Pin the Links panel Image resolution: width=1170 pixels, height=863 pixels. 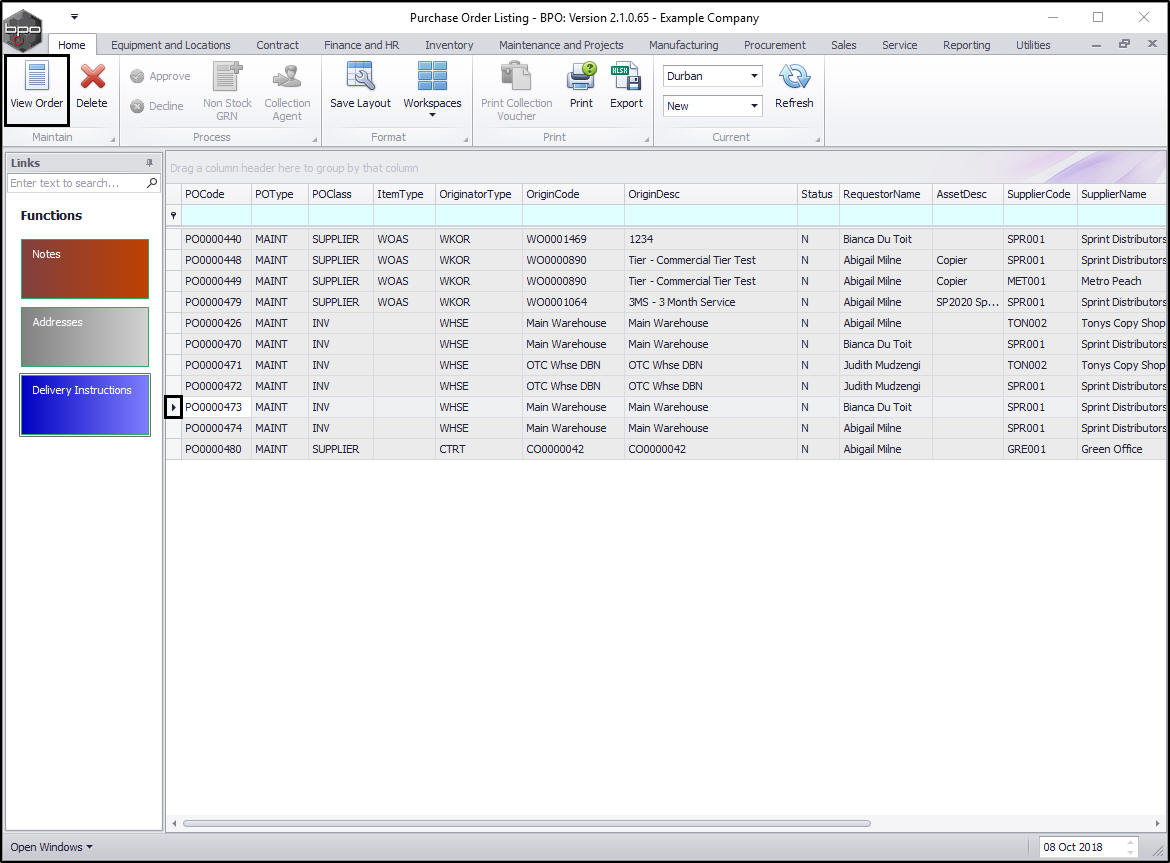click(x=149, y=163)
